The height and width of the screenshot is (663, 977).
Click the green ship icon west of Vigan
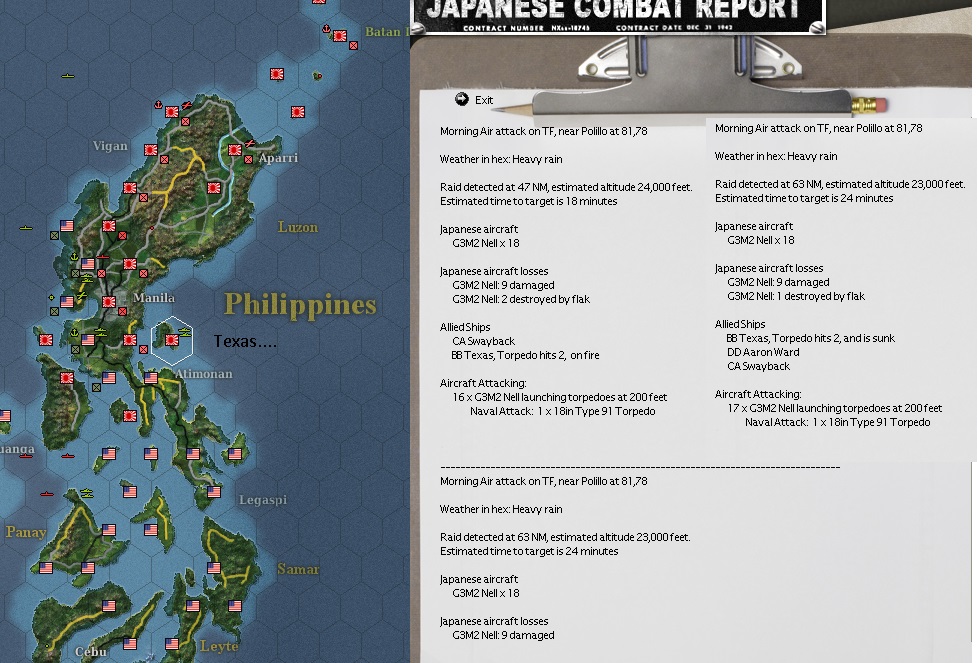[68, 76]
